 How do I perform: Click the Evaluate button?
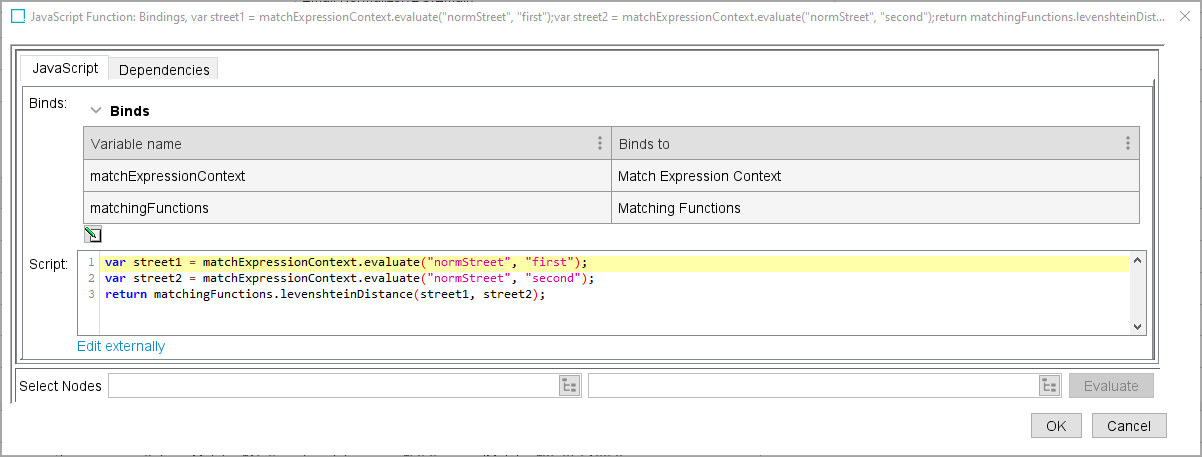(1111, 386)
